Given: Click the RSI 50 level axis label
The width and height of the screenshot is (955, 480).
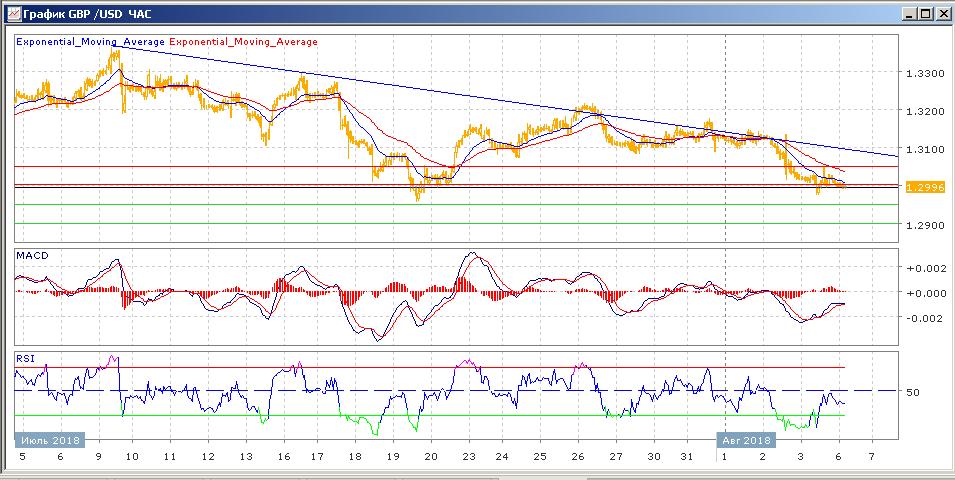Looking at the screenshot, I should pyautogui.click(x=912, y=392).
